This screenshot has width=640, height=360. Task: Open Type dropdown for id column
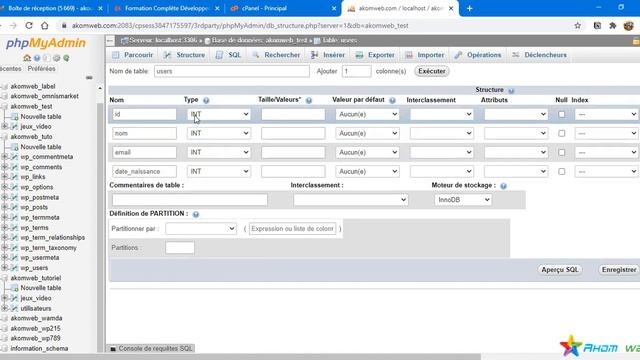219,114
